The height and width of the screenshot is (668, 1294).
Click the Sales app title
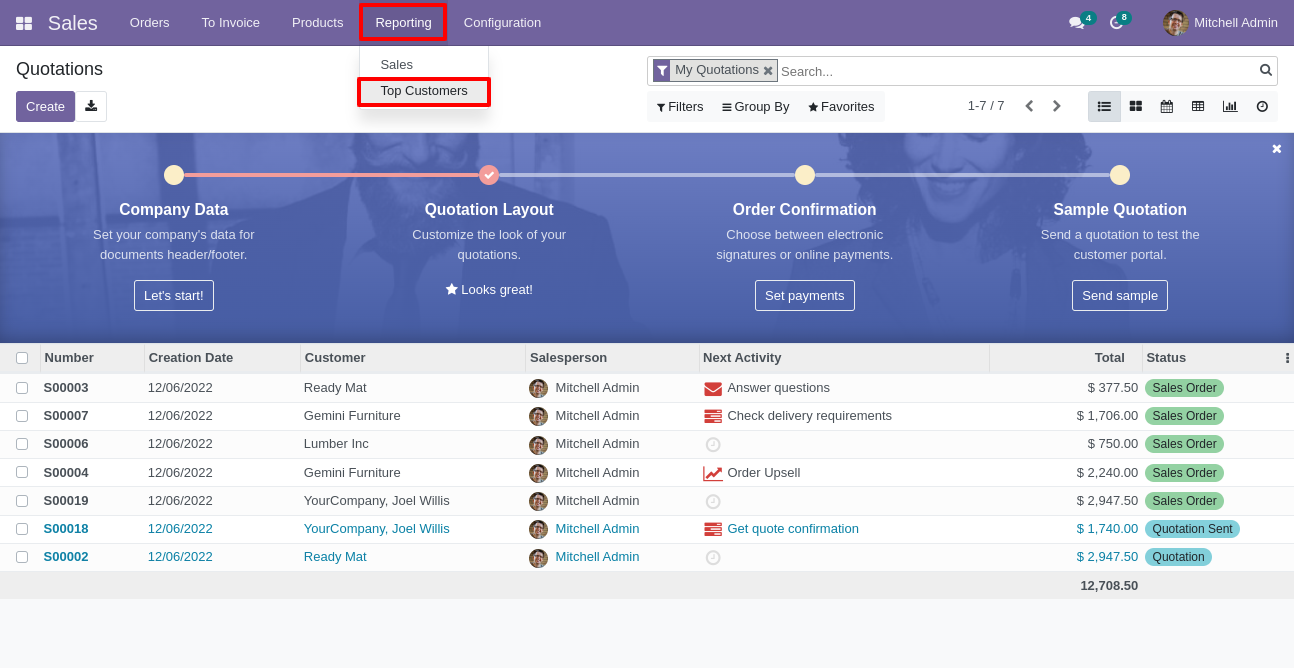[73, 23]
